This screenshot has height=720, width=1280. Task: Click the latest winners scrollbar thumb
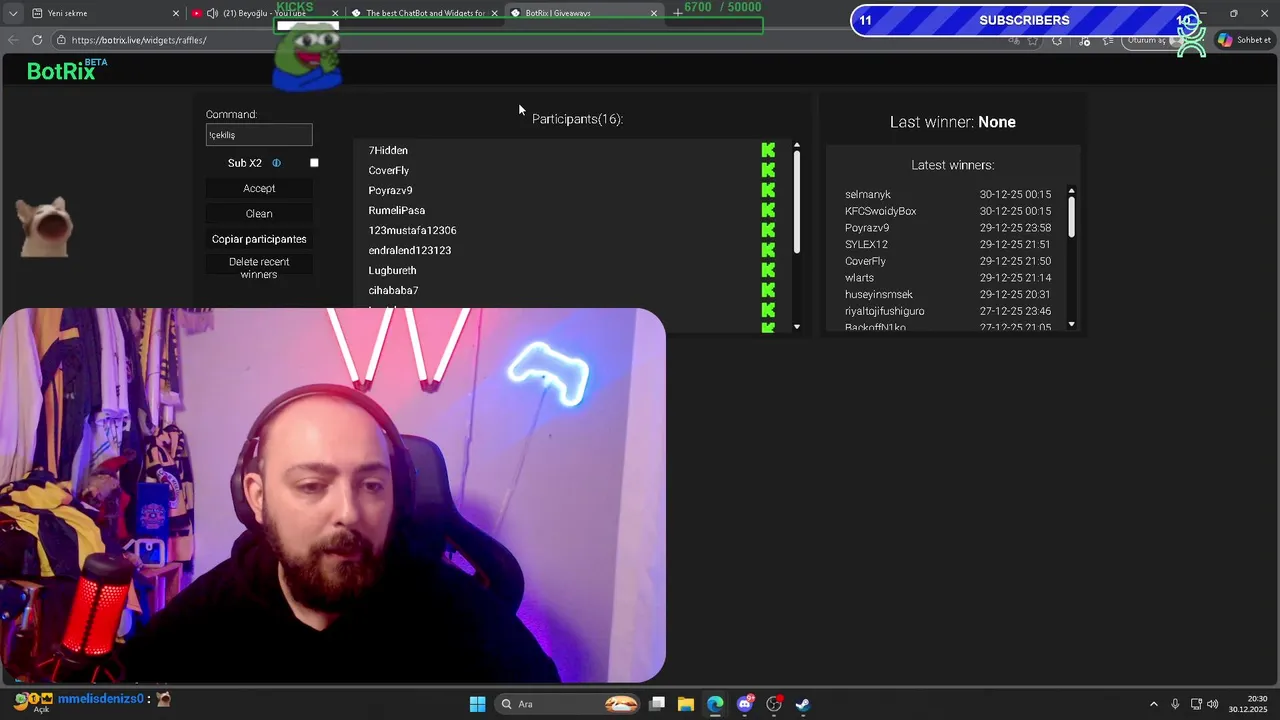[x=1071, y=217]
